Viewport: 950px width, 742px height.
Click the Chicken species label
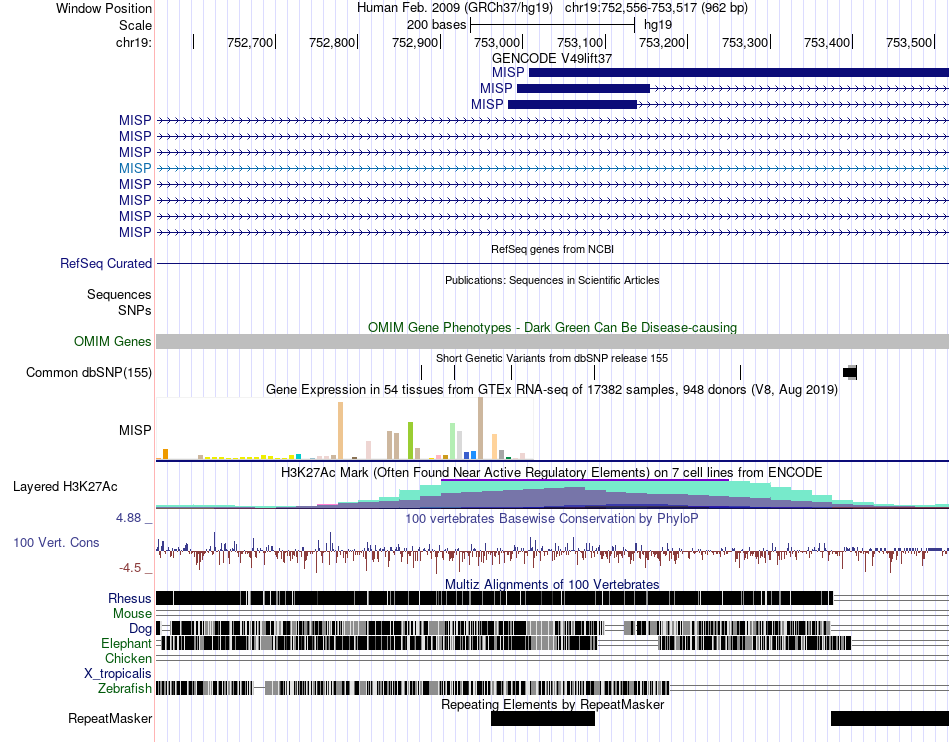(128, 658)
